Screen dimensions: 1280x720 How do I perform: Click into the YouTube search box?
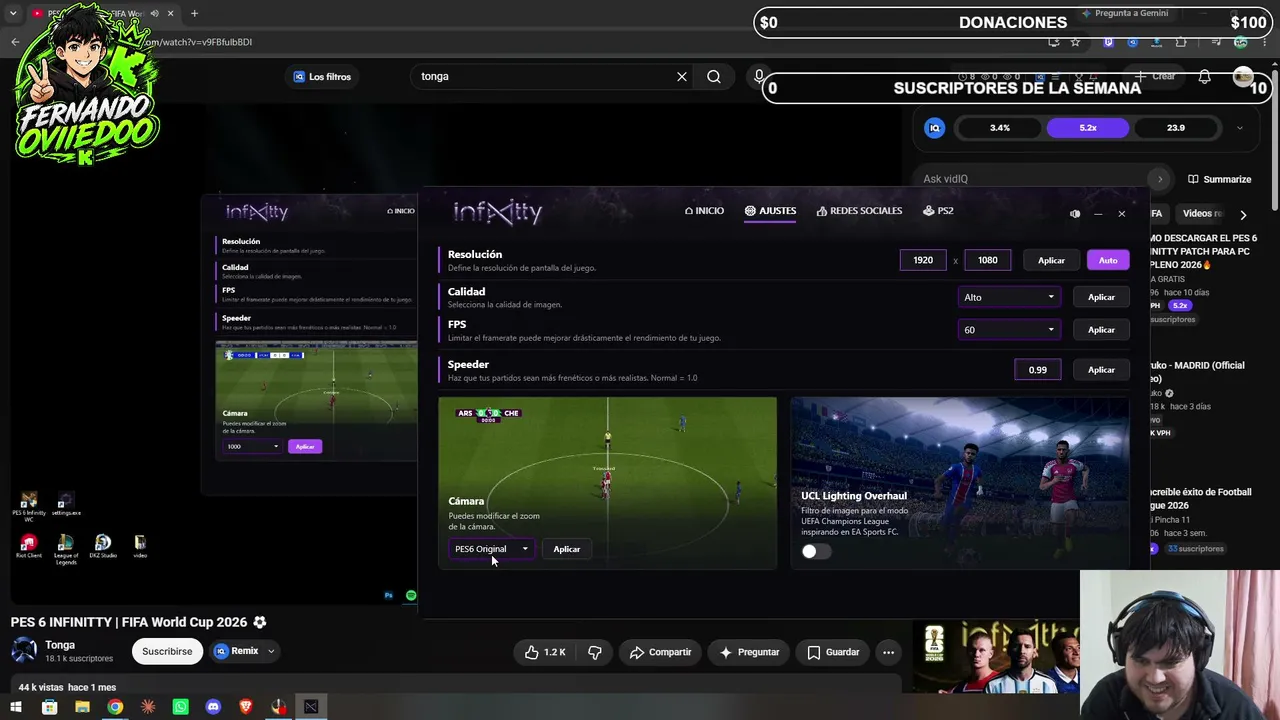tap(545, 77)
